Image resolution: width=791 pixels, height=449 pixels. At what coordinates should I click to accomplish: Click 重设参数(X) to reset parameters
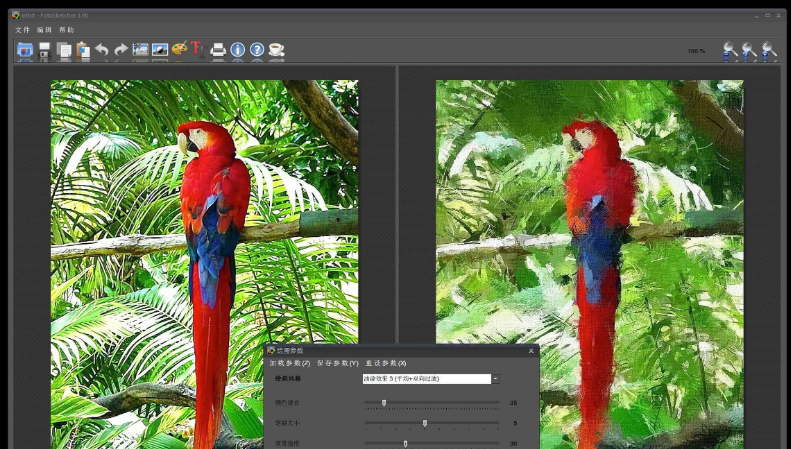pos(385,363)
